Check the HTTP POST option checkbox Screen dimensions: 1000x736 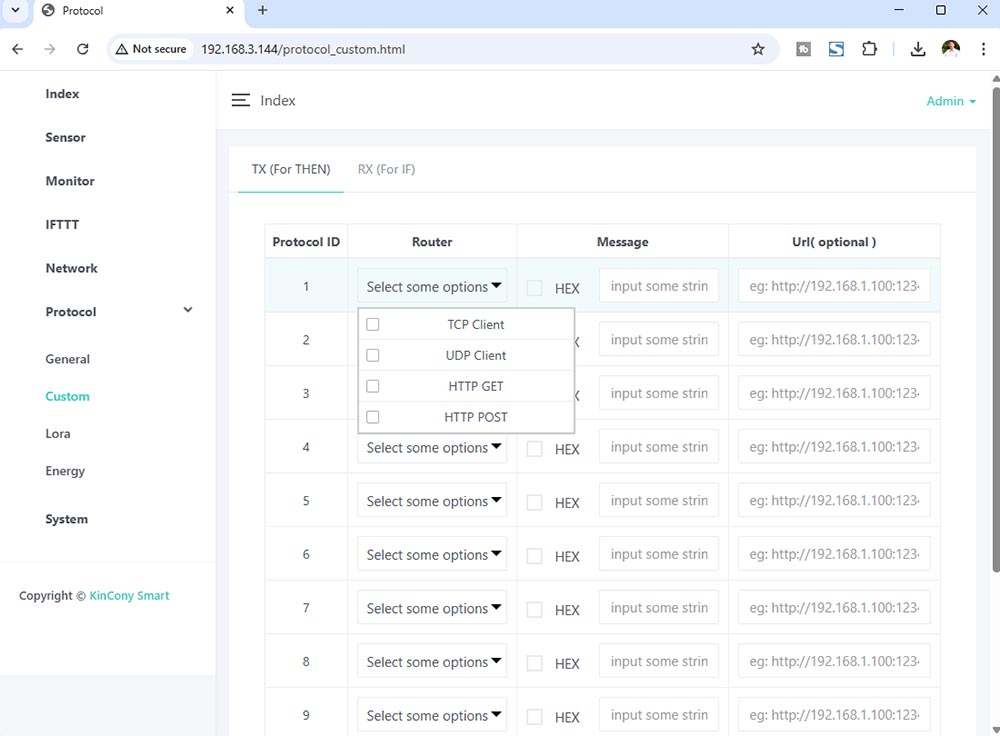pos(373,417)
